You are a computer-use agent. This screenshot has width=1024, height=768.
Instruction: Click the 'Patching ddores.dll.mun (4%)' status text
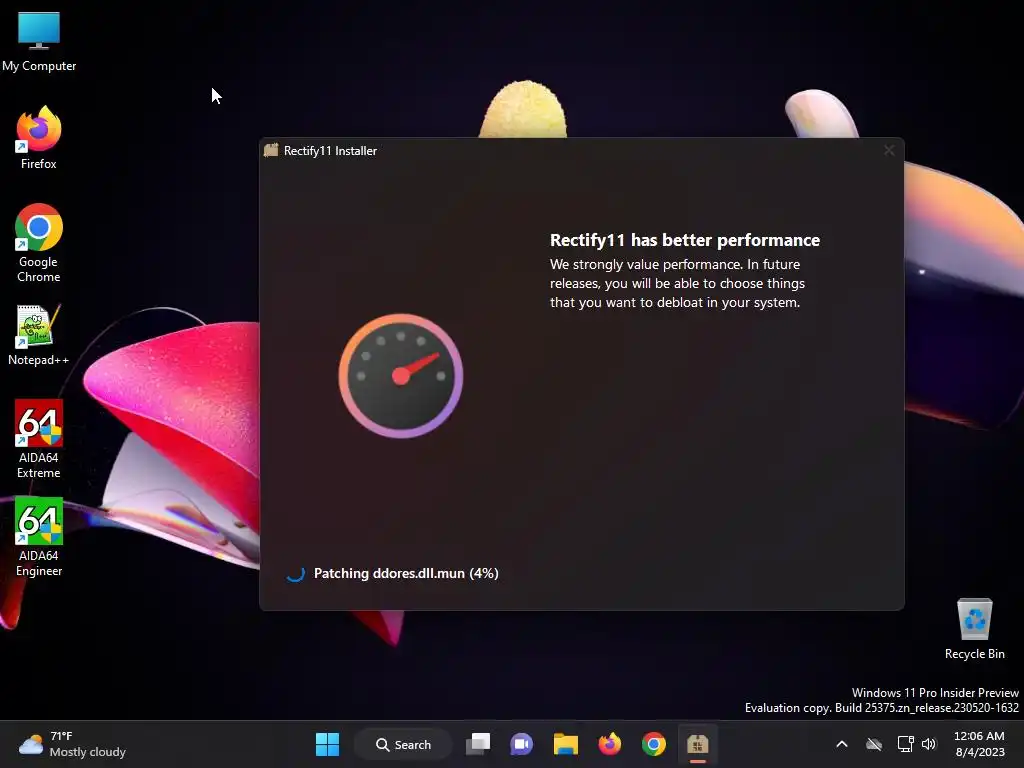click(x=406, y=573)
